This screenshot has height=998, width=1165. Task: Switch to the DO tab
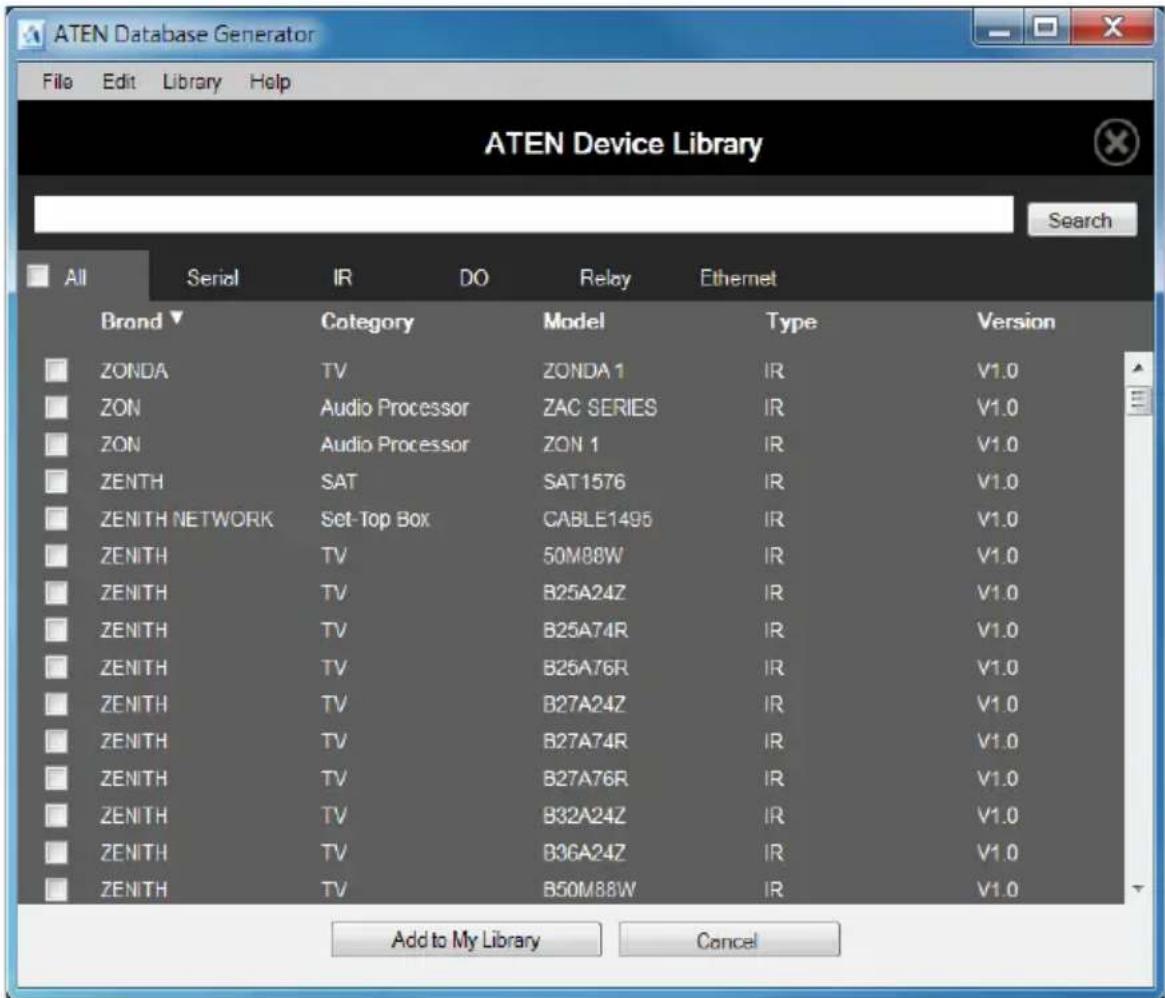(474, 278)
